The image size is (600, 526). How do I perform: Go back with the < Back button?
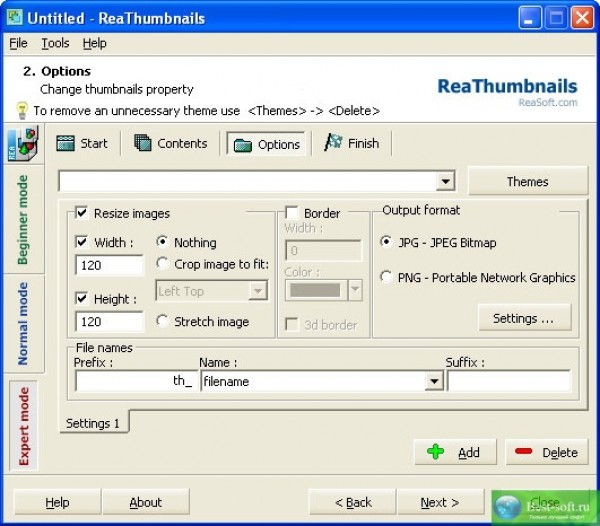(353, 502)
